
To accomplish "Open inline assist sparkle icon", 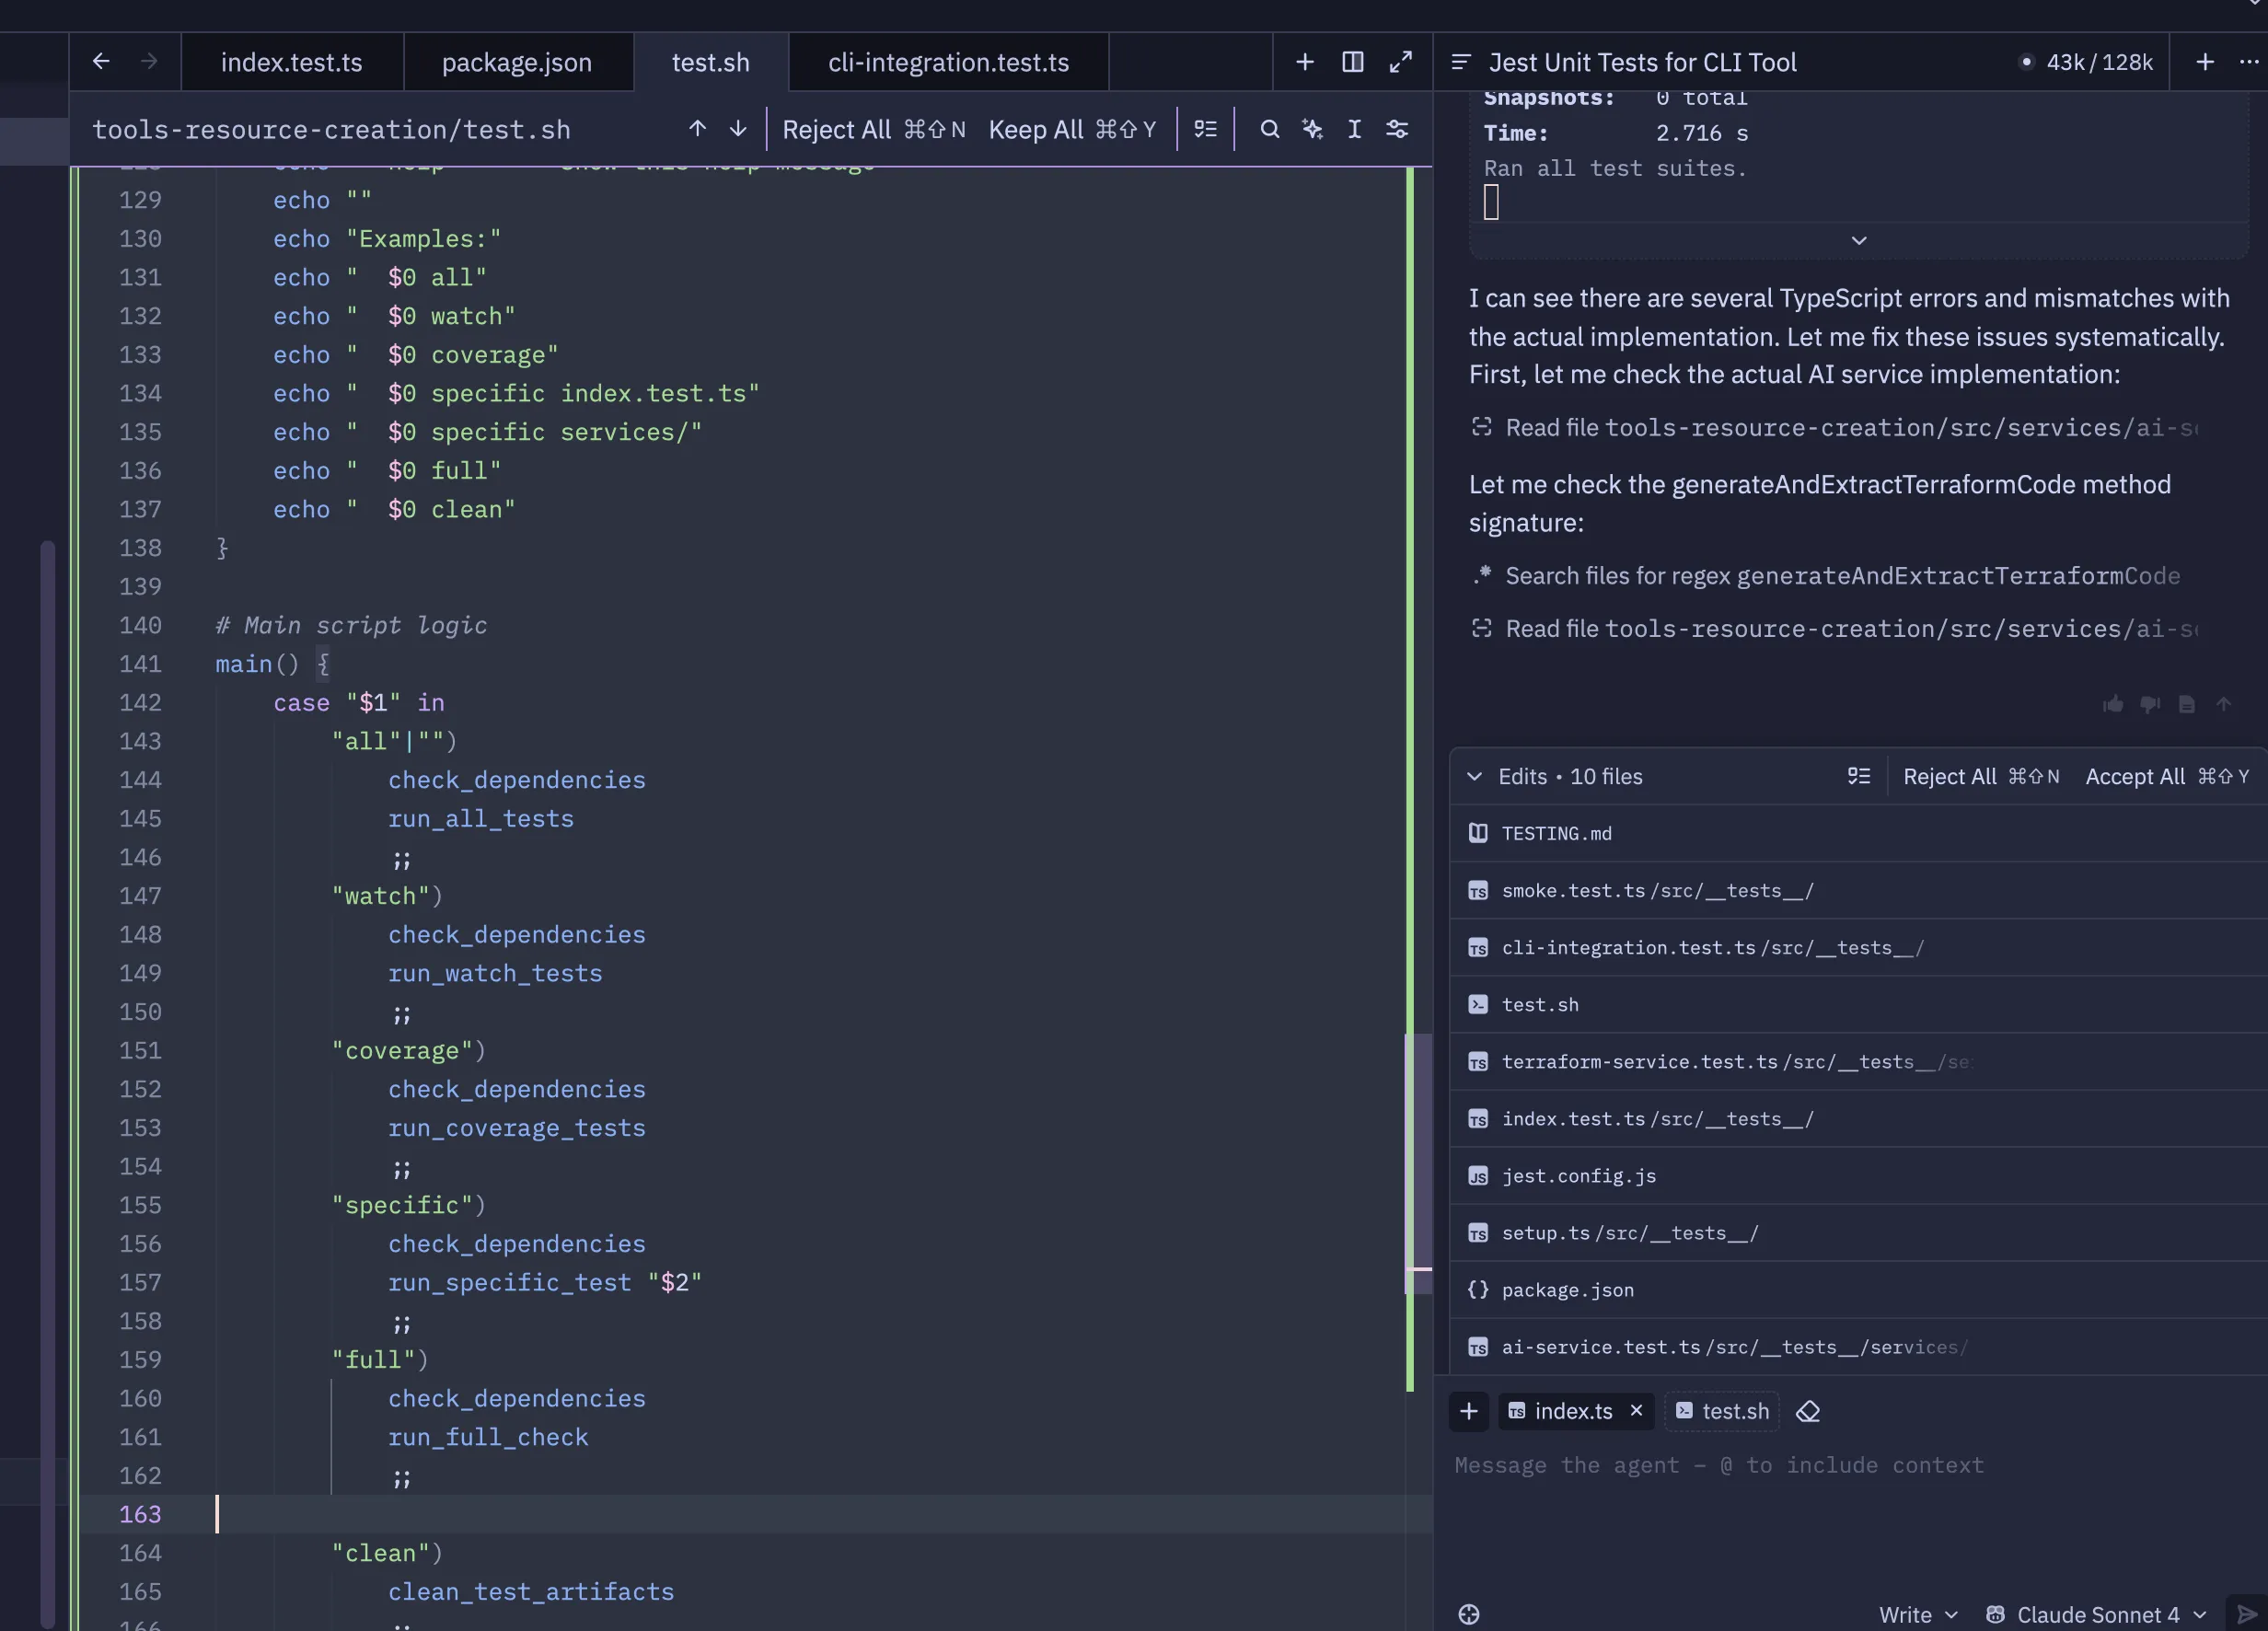I will point(1312,129).
